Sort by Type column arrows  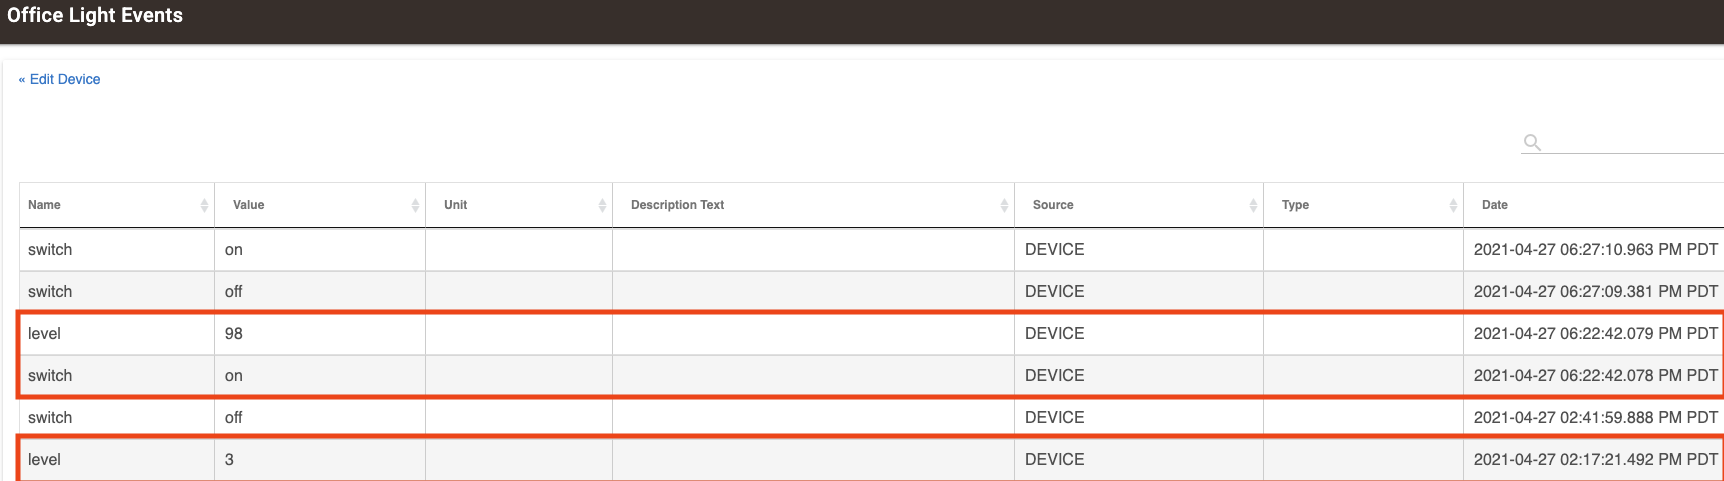(1453, 205)
